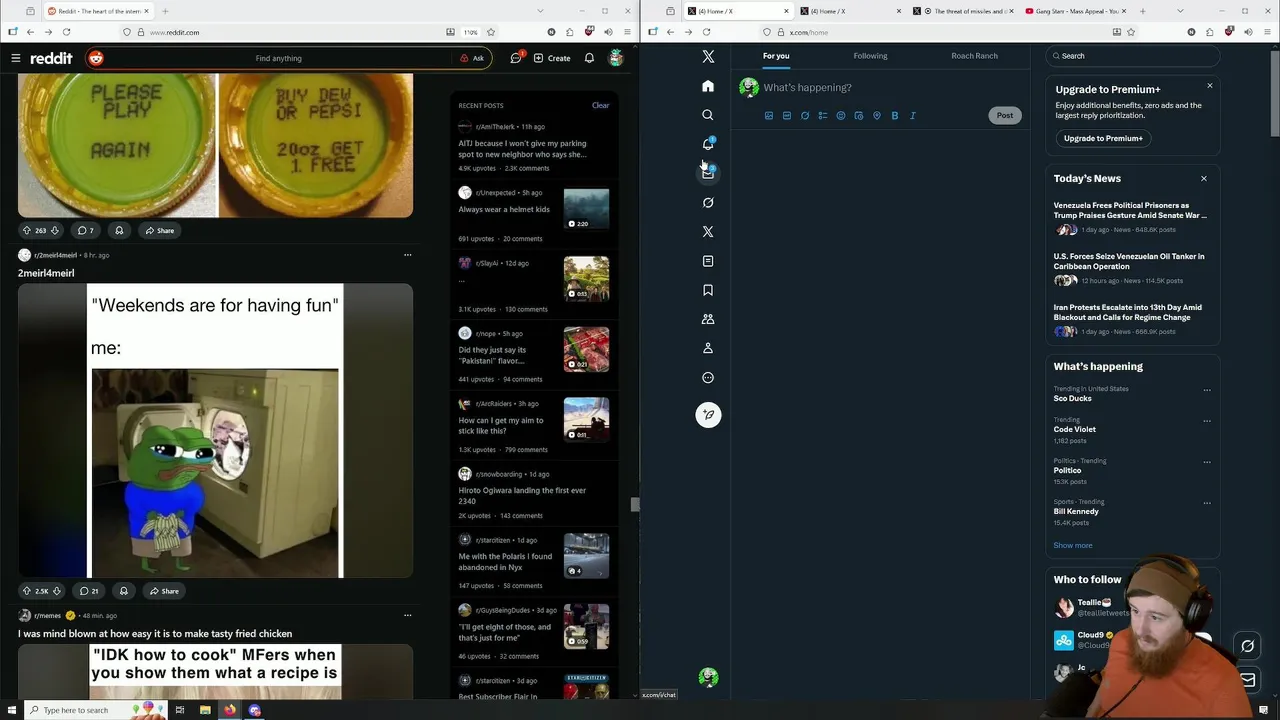Add poll in X composer
Screen dimensions: 1280x720
823,116
